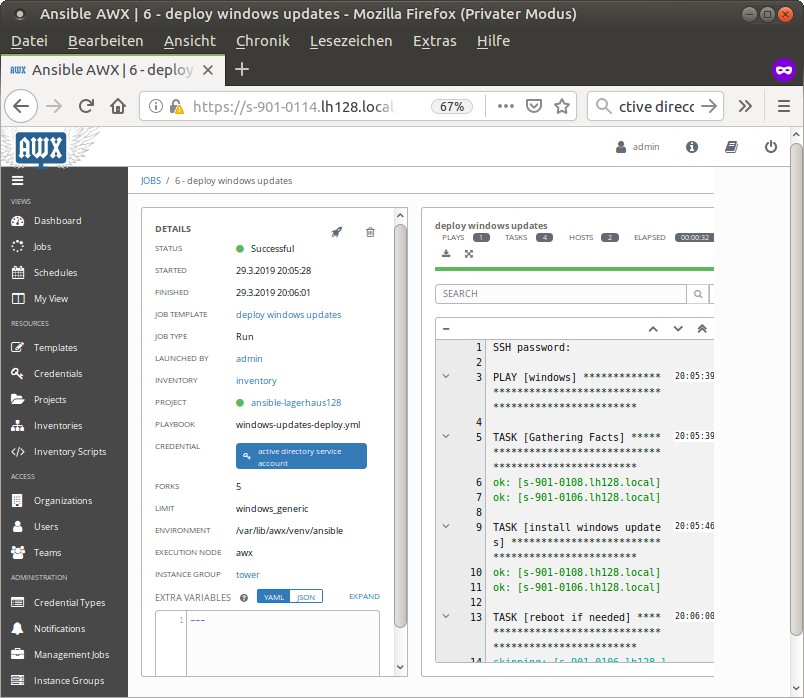Collapse the PLAY [windows] output section
This screenshot has width=804, height=698.
pos(446,376)
